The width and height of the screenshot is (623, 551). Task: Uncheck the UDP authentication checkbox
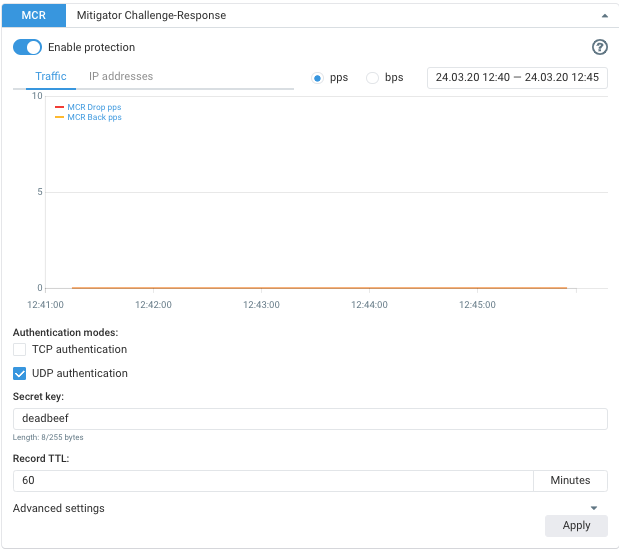point(20,374)
